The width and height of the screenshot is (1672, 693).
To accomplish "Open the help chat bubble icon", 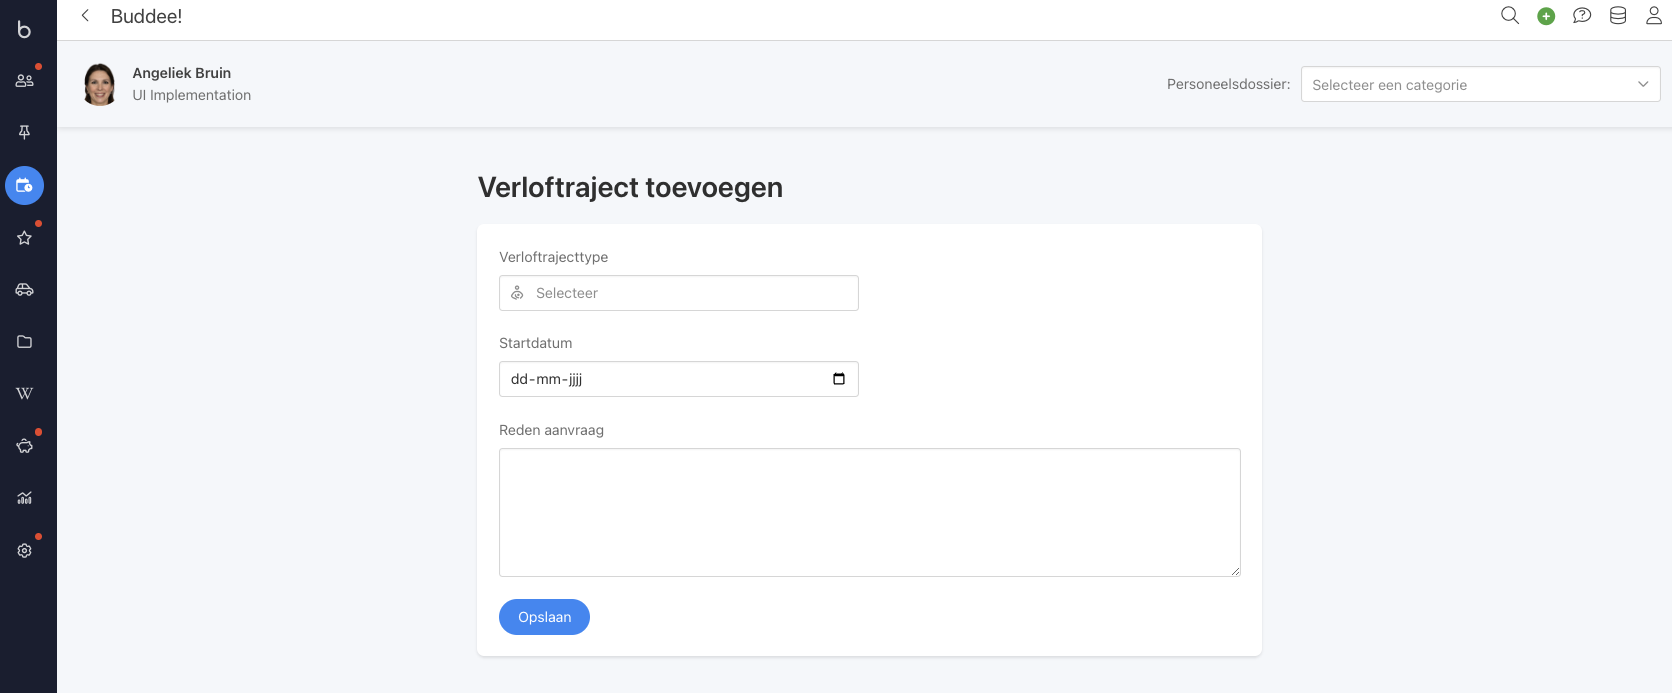I will coord(1582,15).
